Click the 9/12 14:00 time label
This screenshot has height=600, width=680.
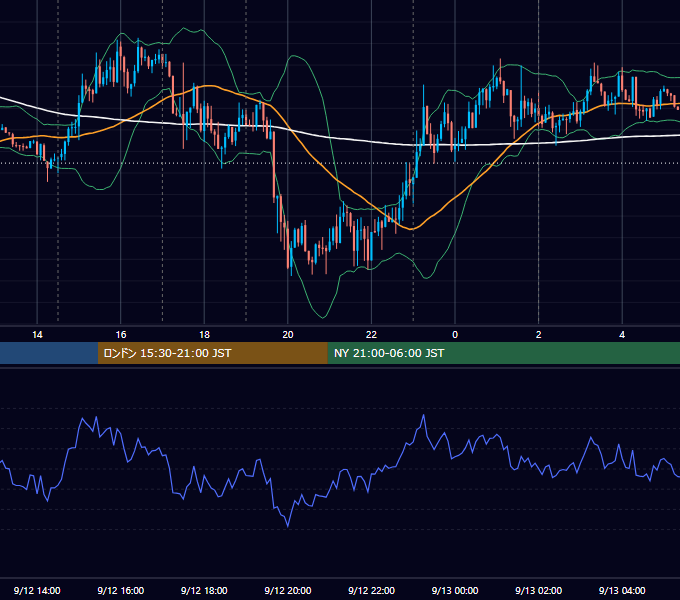(37, 590)
